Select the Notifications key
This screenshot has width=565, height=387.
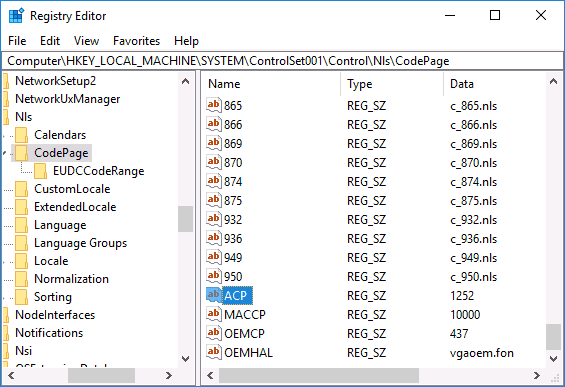pyautogui.click(x=49, y=333)
